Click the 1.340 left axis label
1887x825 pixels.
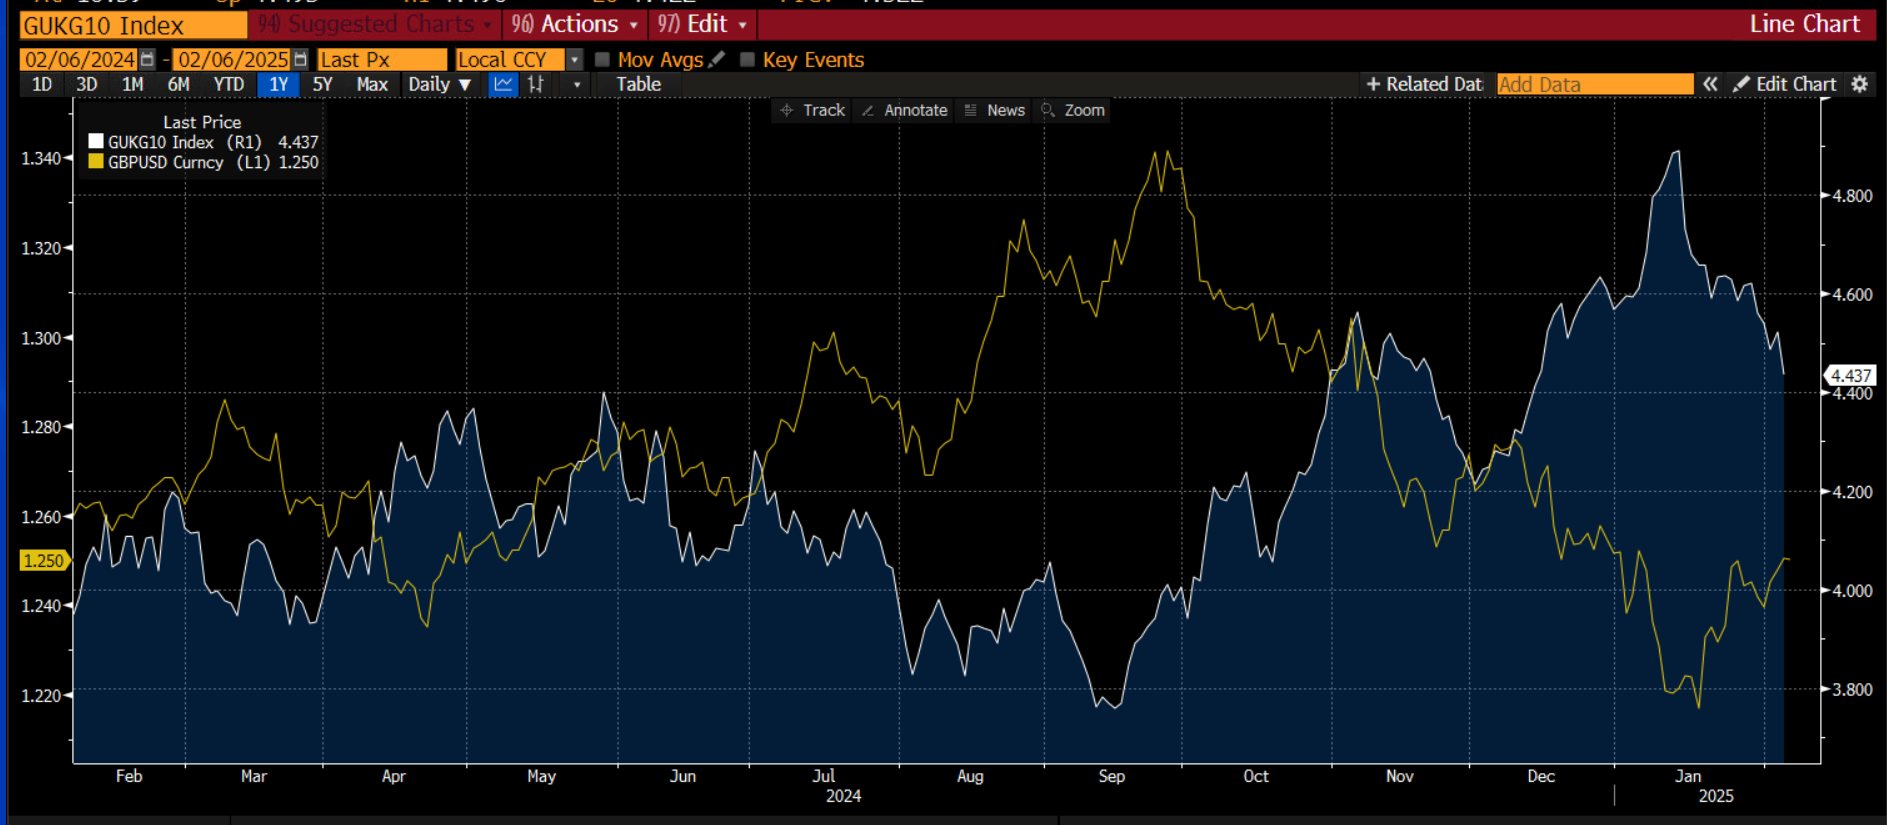[x=41, y=158]
